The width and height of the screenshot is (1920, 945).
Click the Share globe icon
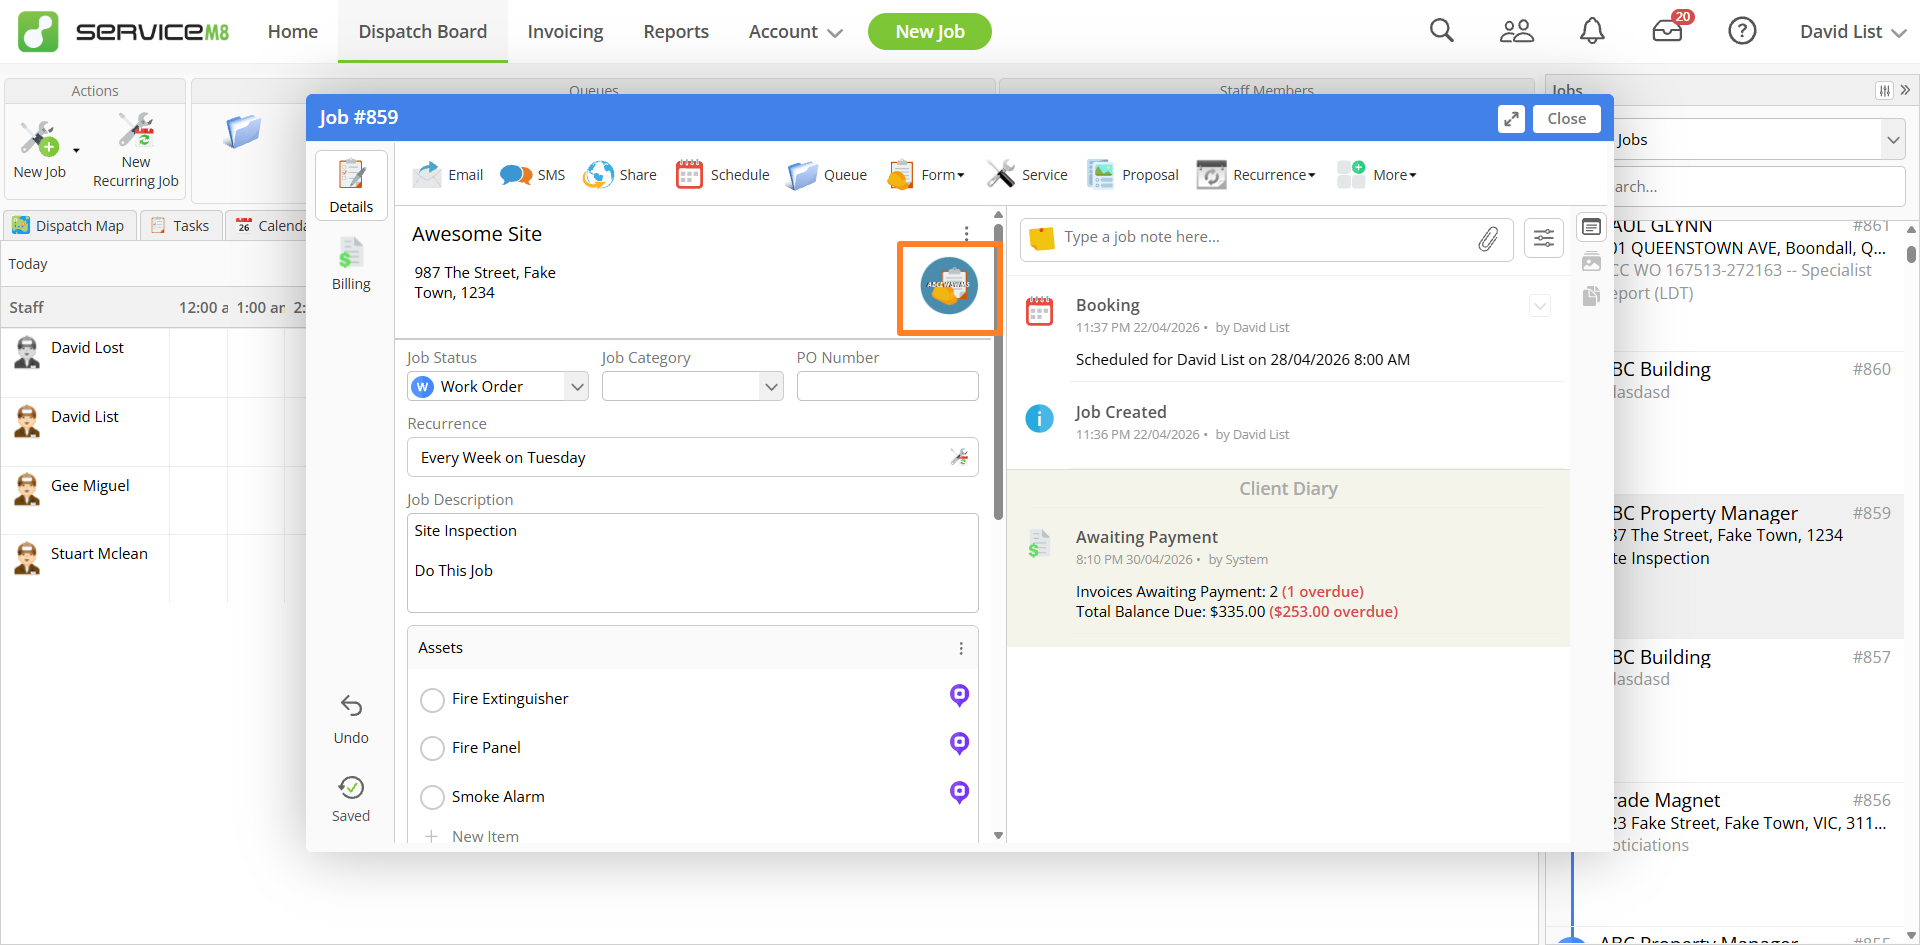coord(598,175)
